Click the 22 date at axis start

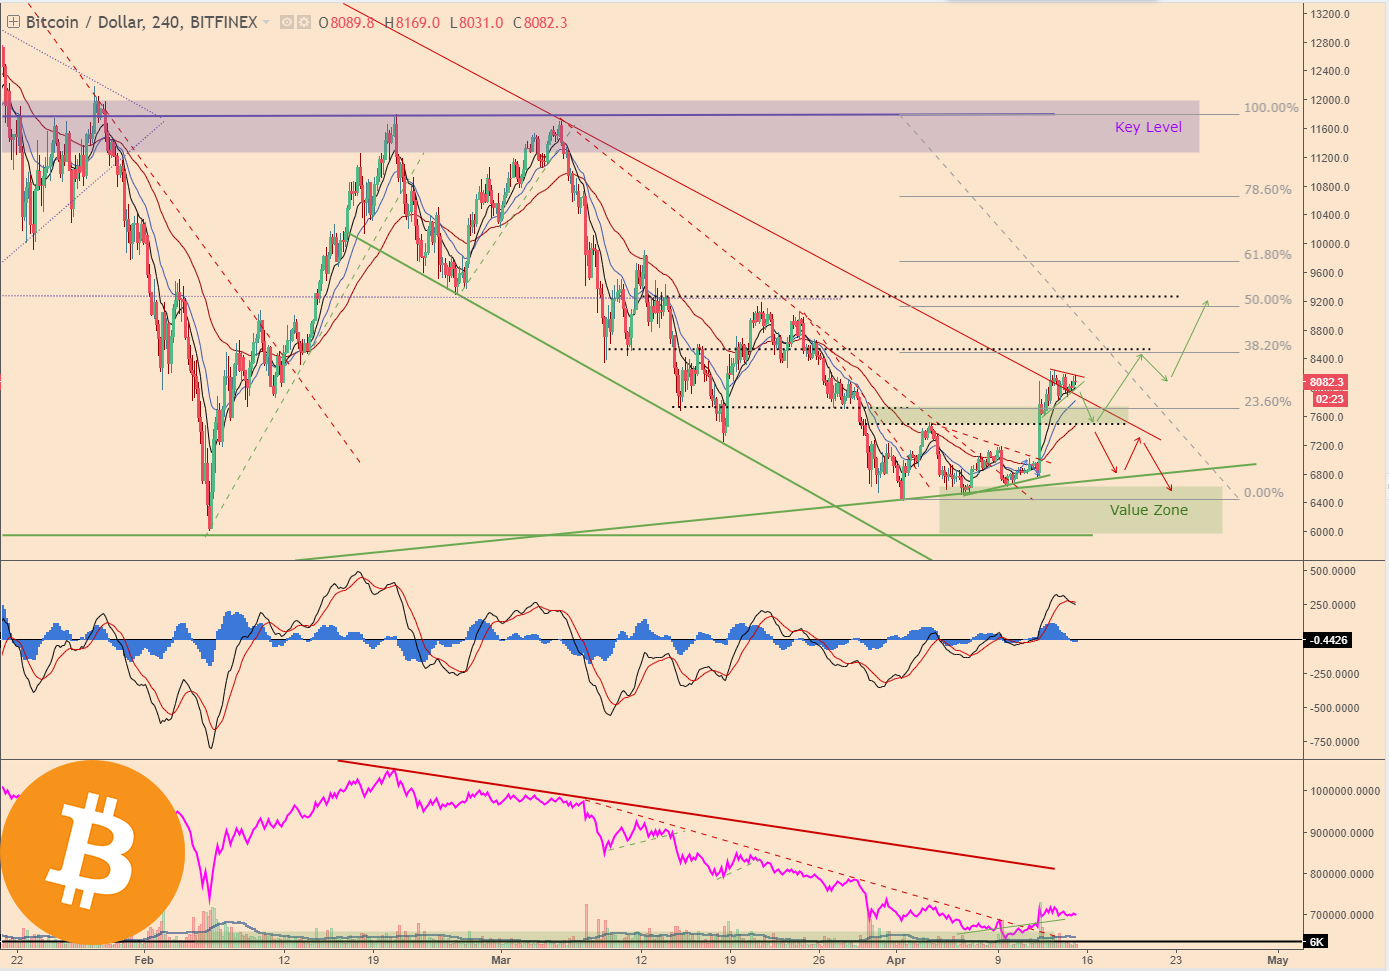pos(17,960)
